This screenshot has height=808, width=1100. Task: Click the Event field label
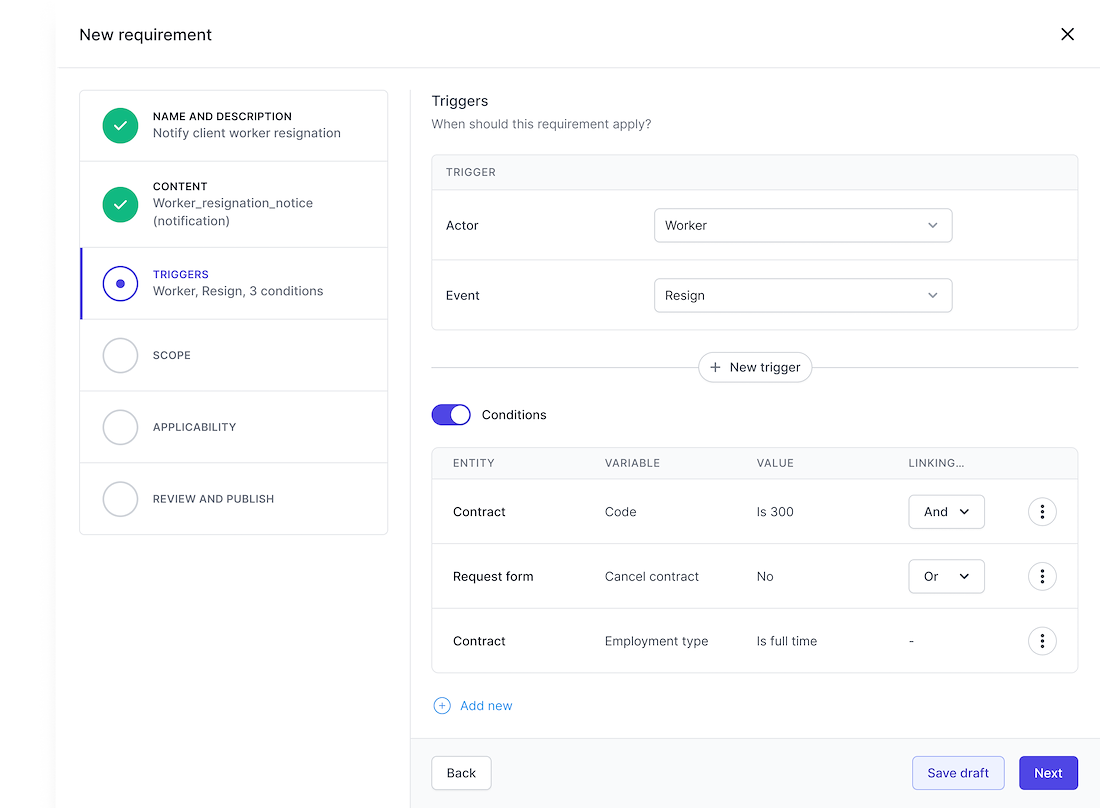click(x=462, y=295)
